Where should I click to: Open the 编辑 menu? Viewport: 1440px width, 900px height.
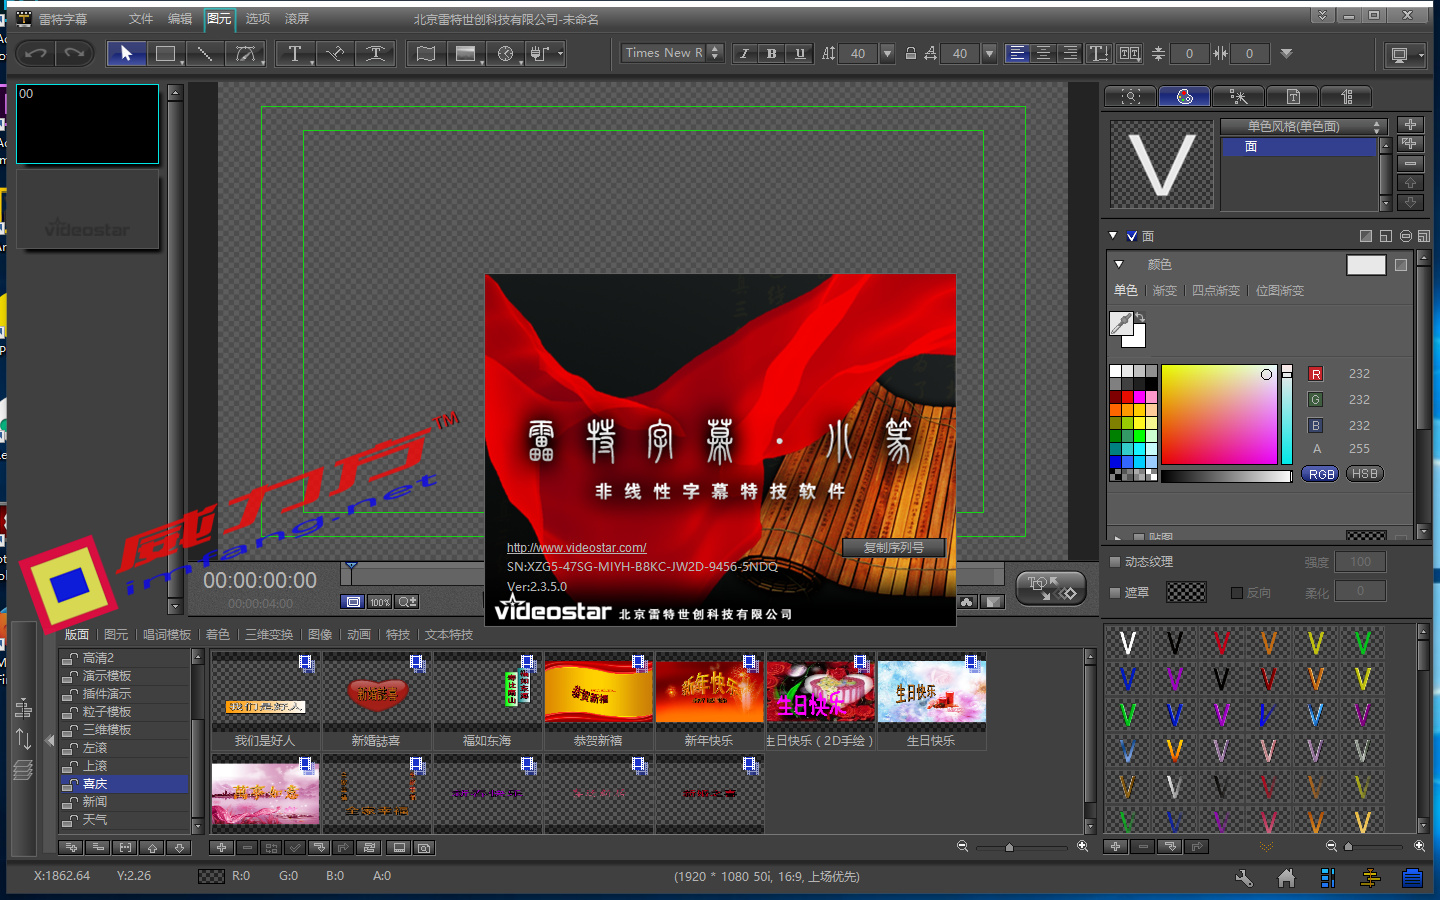pyautogui.click(x=180, y=19)
